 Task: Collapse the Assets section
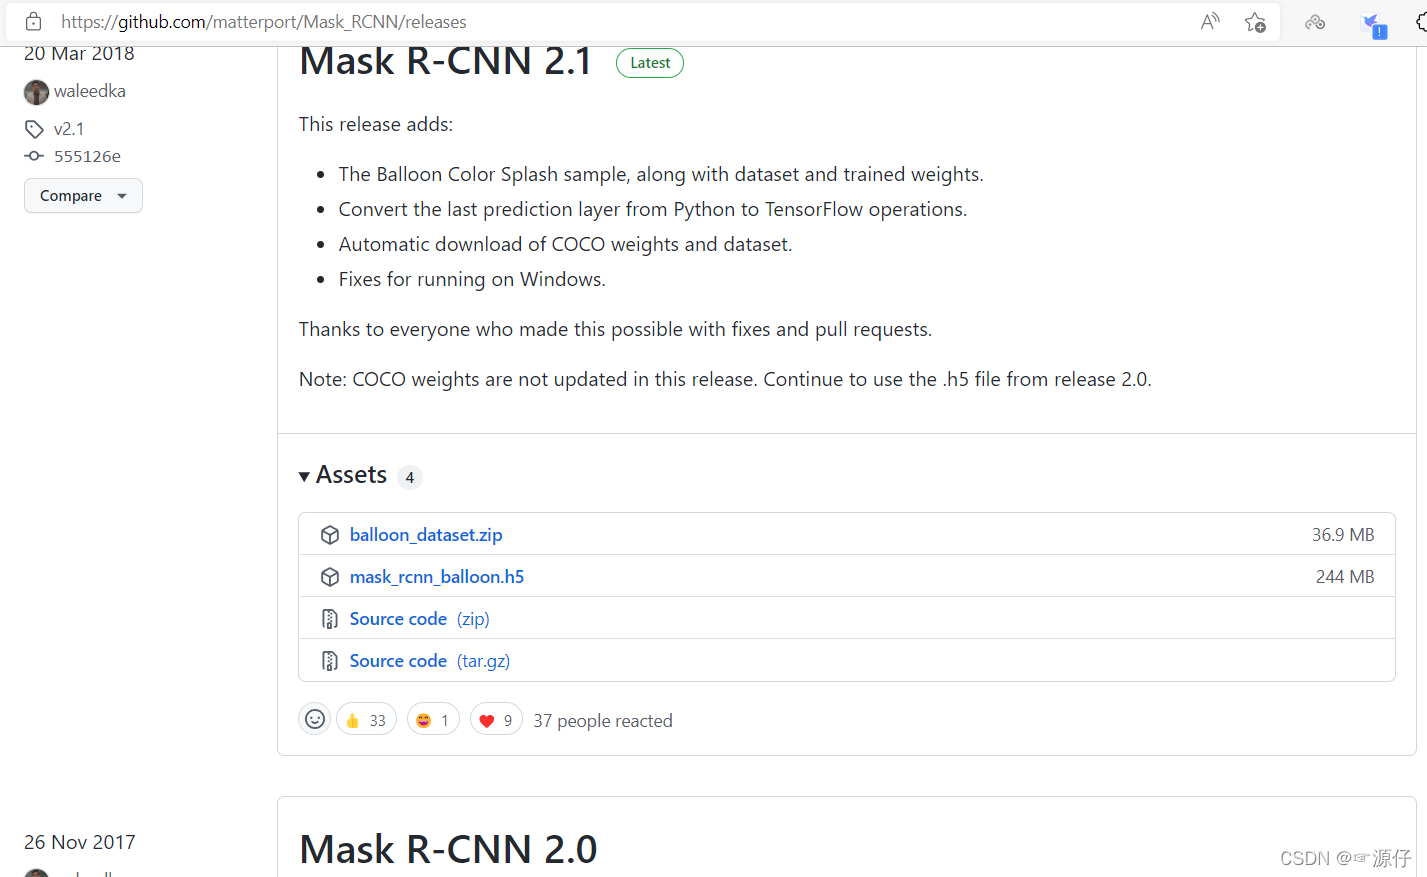[304, 476]
